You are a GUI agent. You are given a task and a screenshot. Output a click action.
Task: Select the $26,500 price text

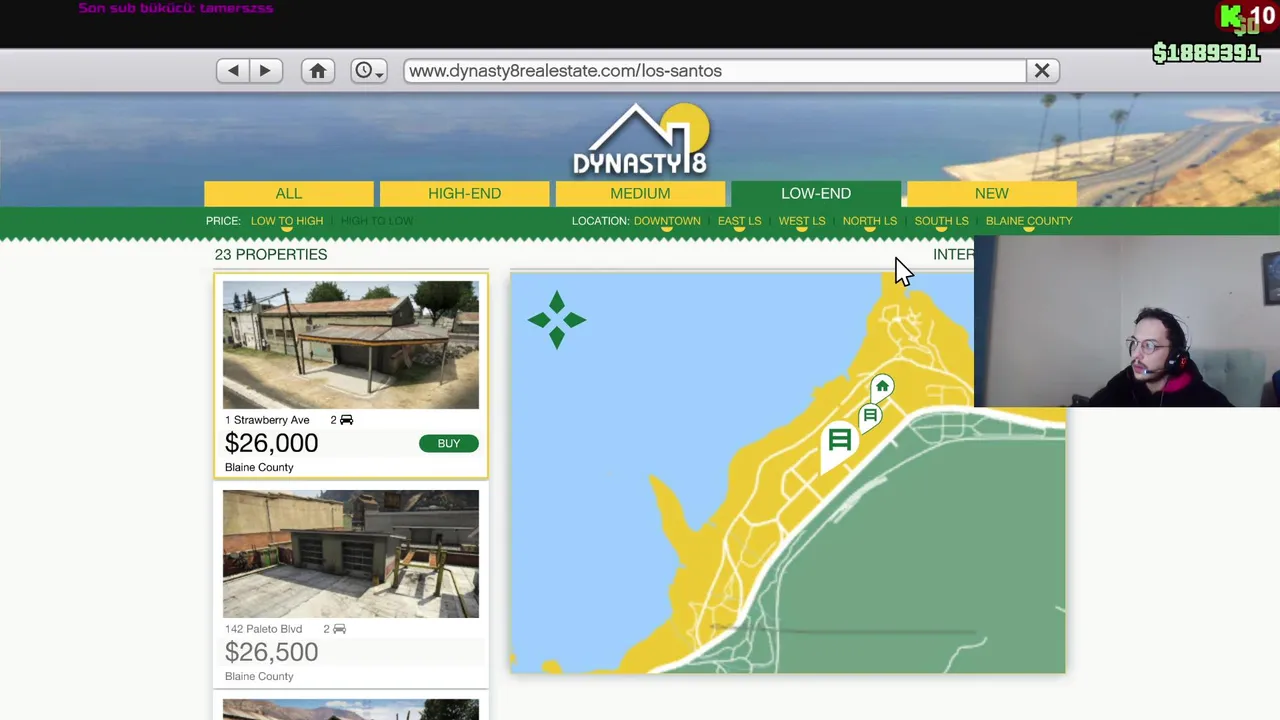click(272, 652)
